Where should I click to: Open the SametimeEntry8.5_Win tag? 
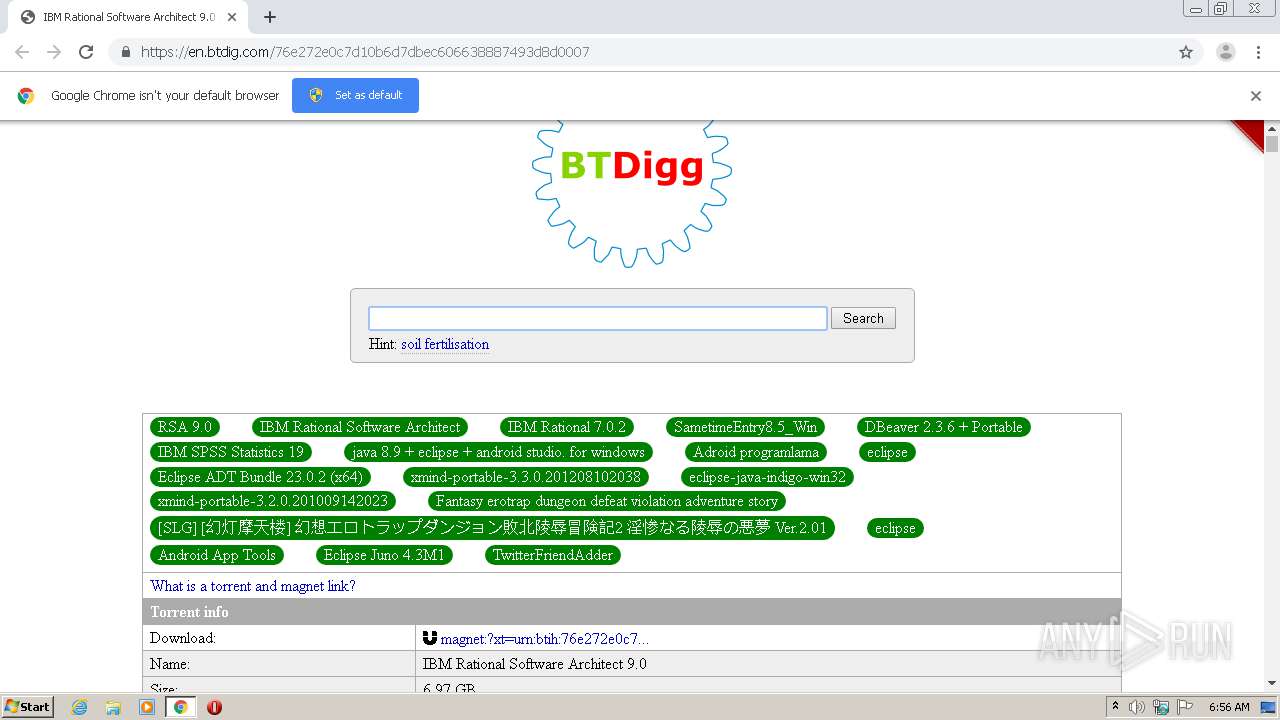(745, 427)
